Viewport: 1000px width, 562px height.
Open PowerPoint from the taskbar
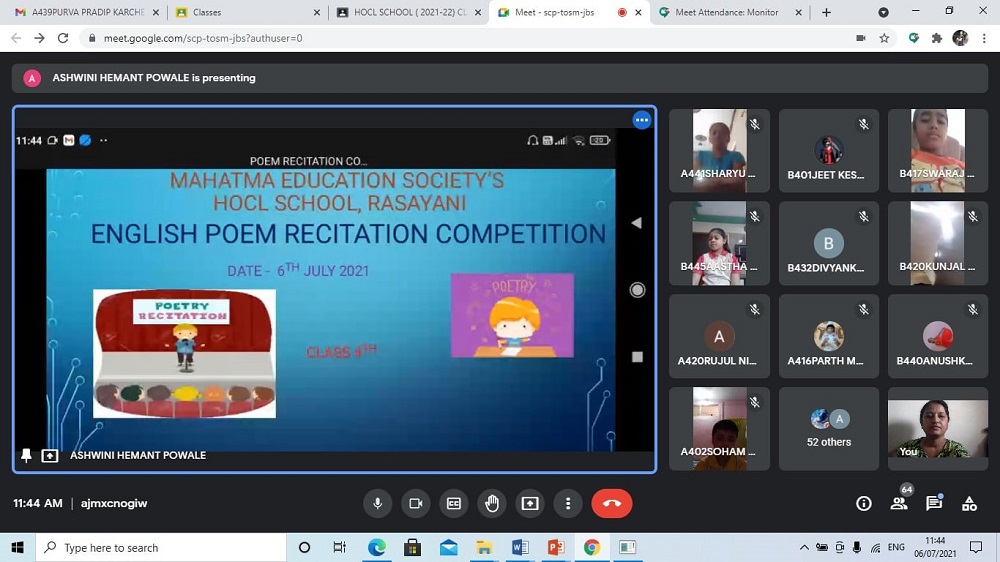pyautogui.click(x=556, y=547)
